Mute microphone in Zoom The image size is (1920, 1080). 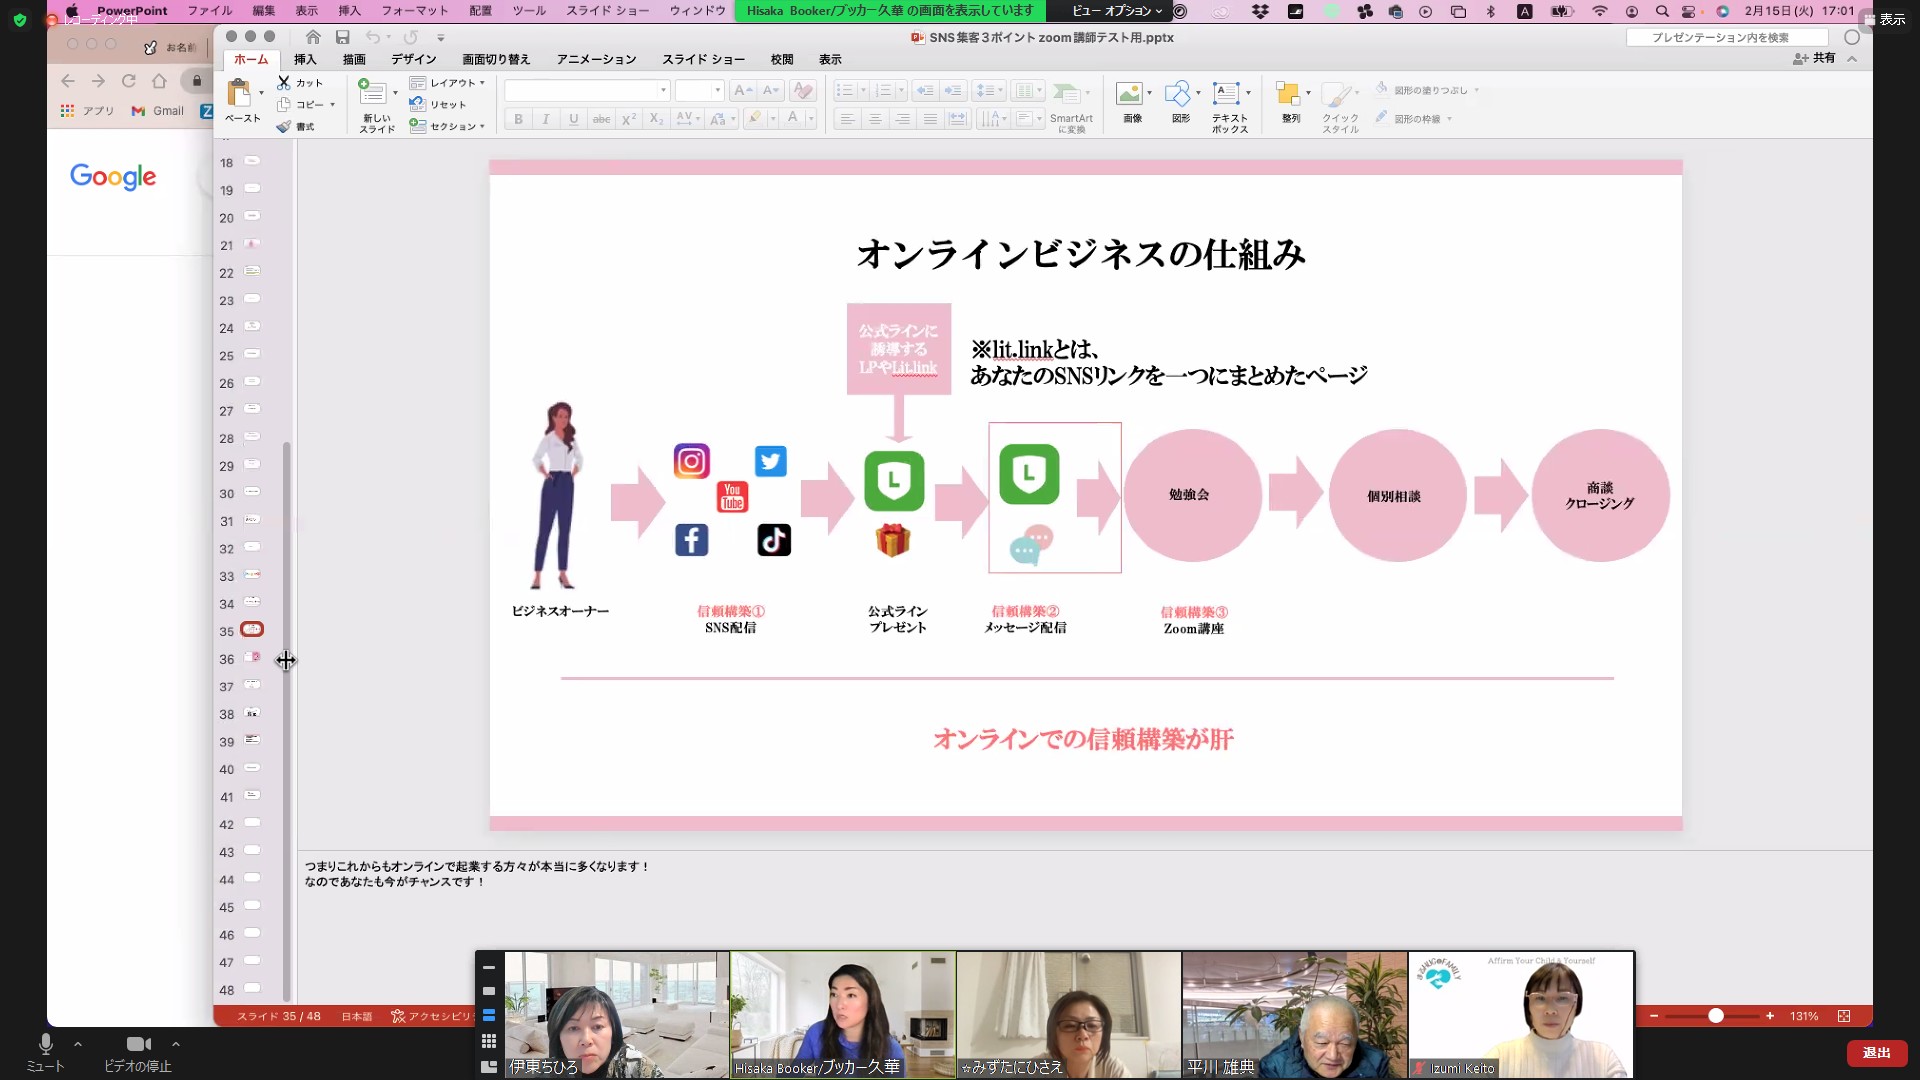tap(45, 1053)
